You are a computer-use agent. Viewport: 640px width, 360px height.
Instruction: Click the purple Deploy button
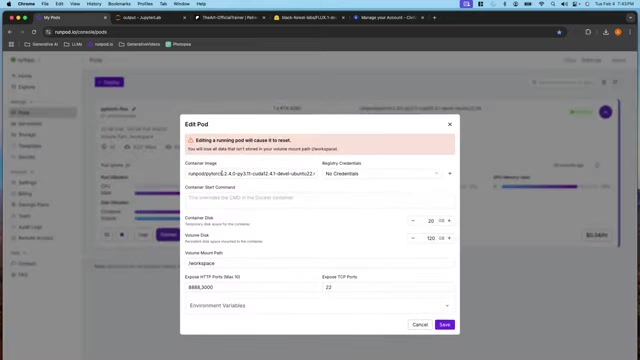click(x=109, y=82)
